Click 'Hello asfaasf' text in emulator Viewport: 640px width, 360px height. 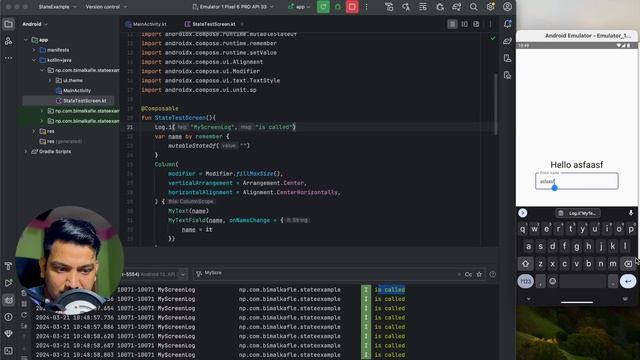(576, 165)
